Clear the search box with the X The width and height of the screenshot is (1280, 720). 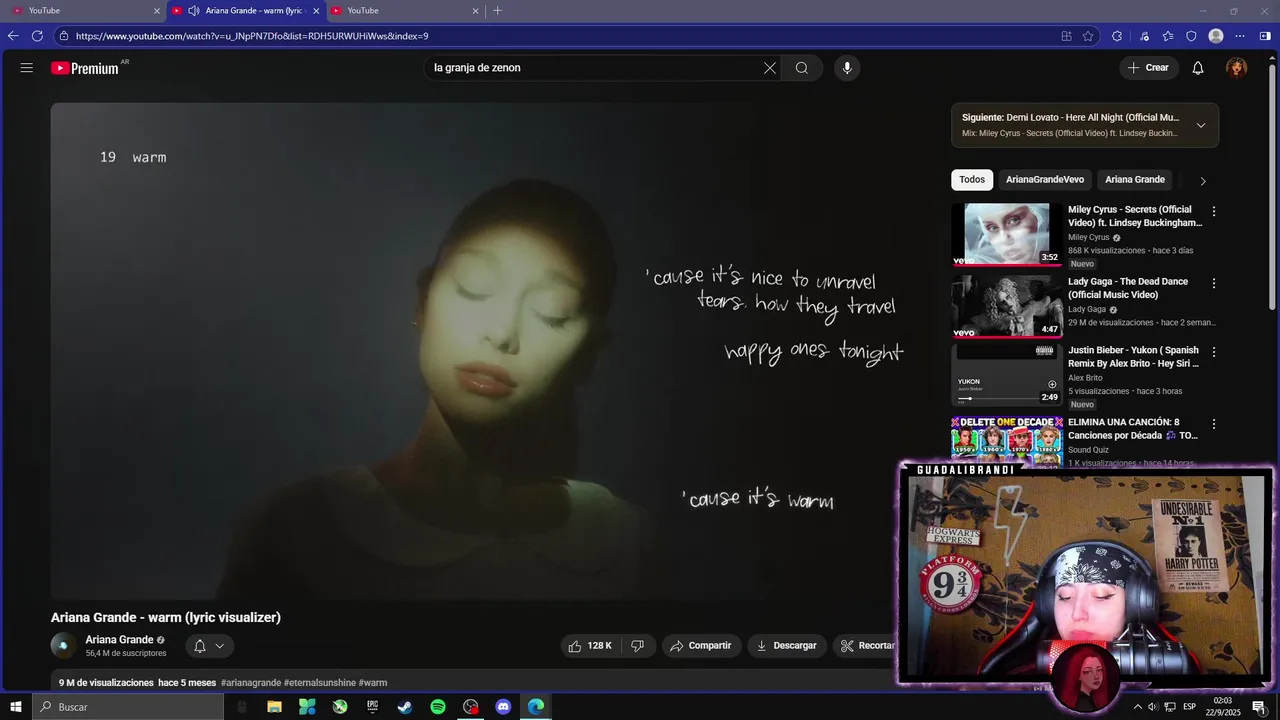click(x=770, y=68)
